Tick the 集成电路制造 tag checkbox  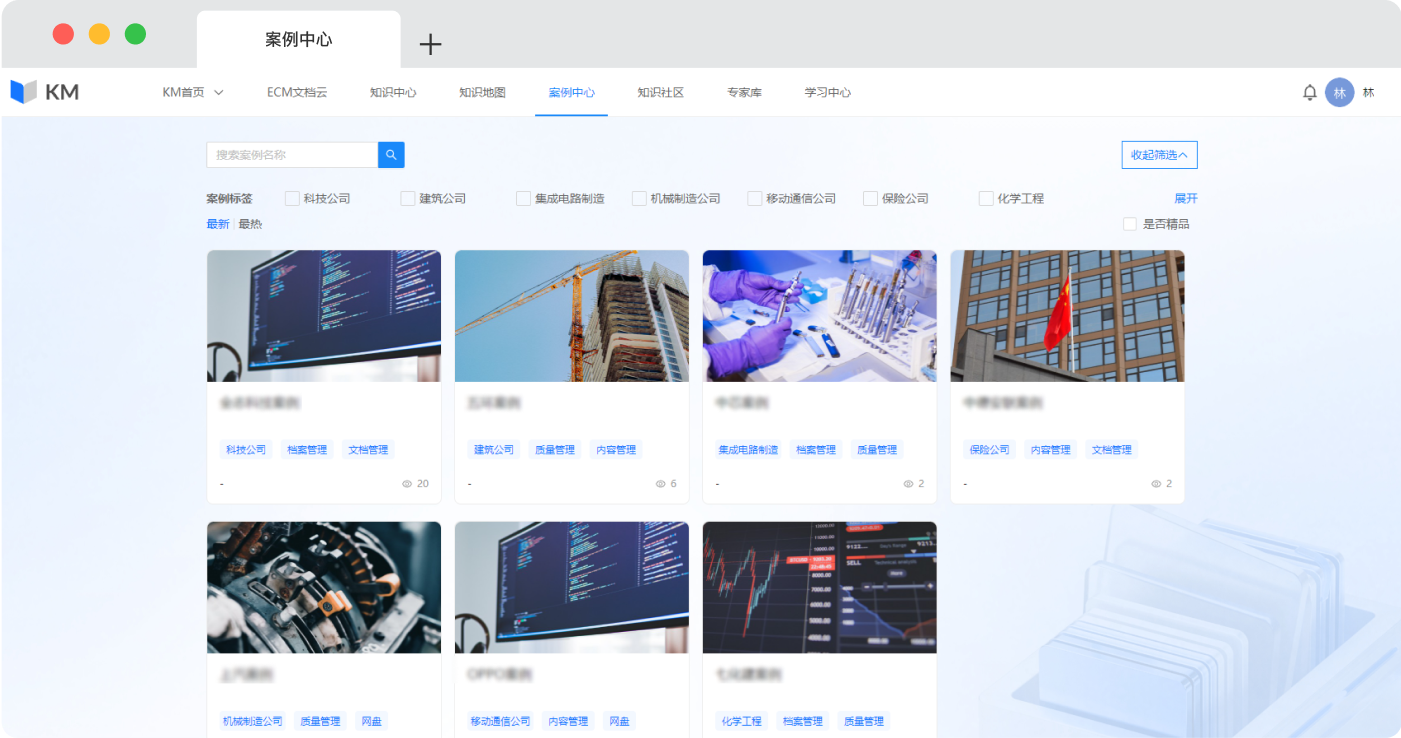pos(523,198)
